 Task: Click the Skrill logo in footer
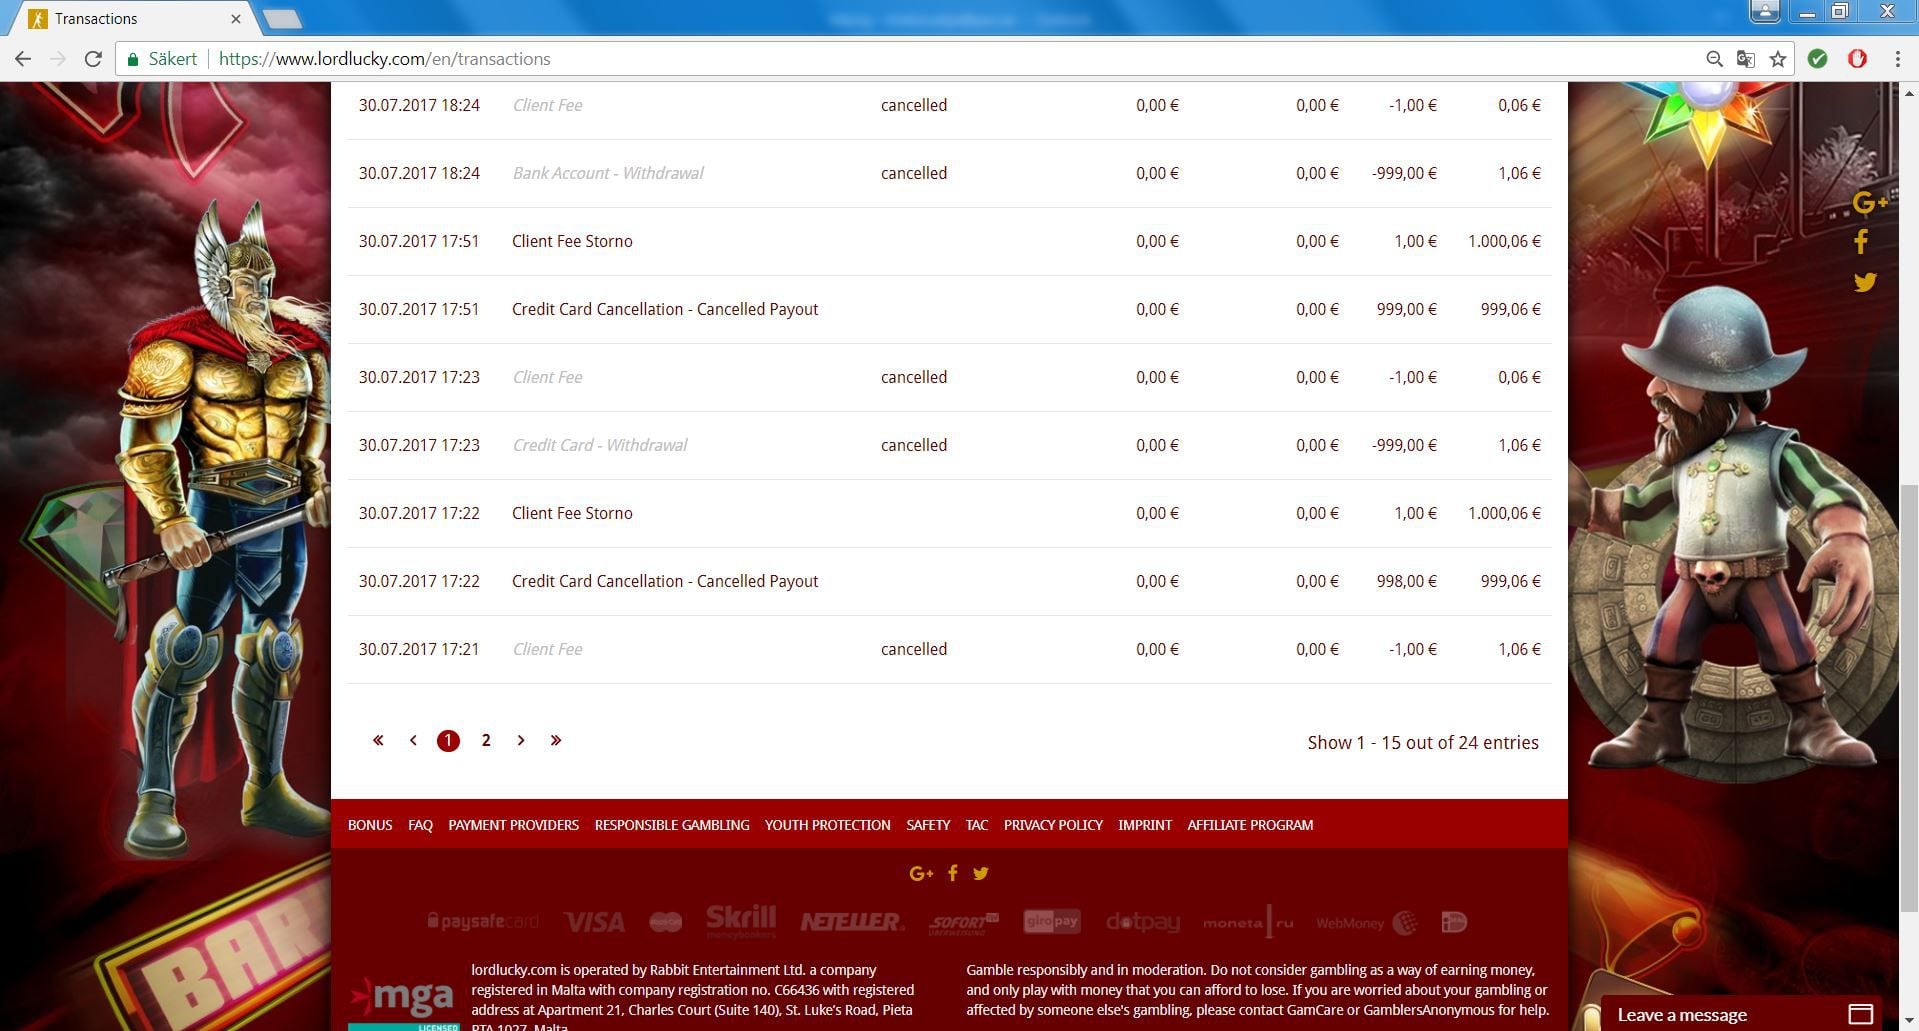pos(741,921)
